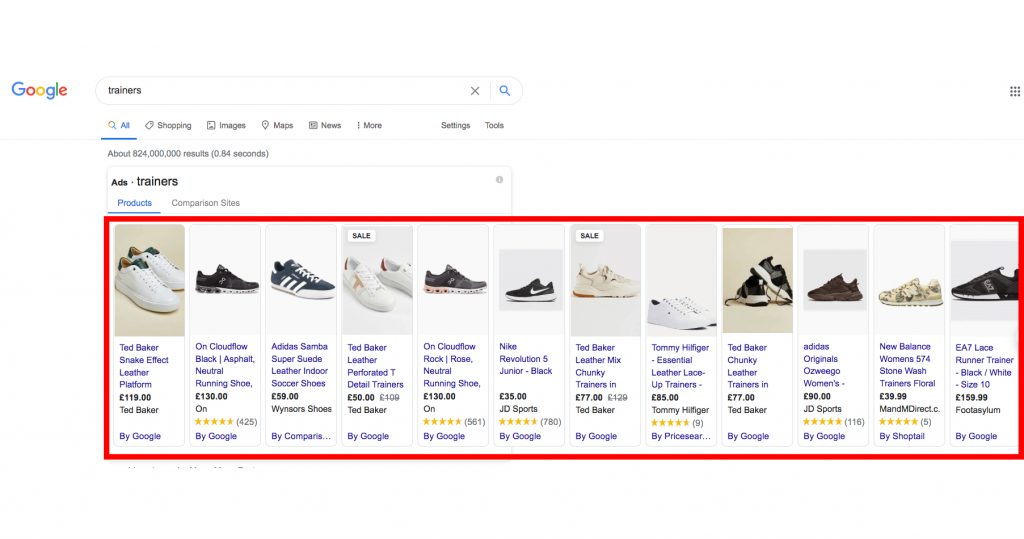Click the ads info icon
Viewport: 1024px width, 539px height.
499,180
